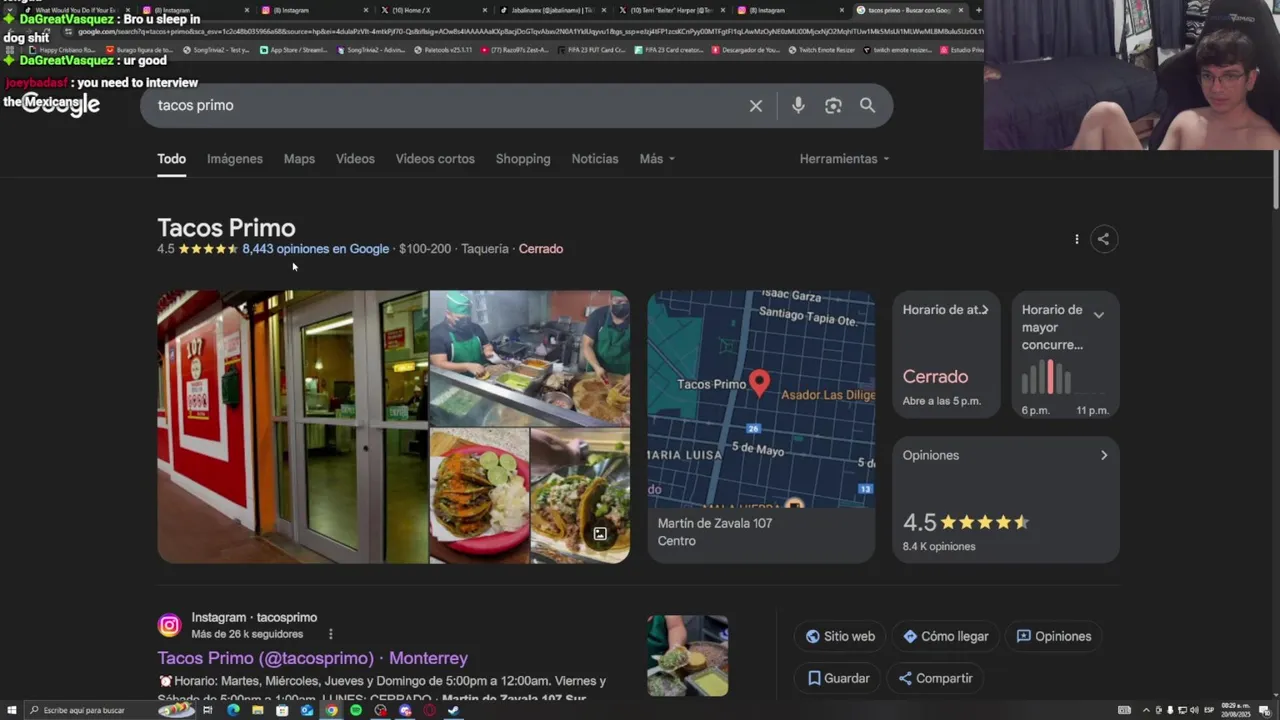
Task: Click the Google logo
Action: 60,104
